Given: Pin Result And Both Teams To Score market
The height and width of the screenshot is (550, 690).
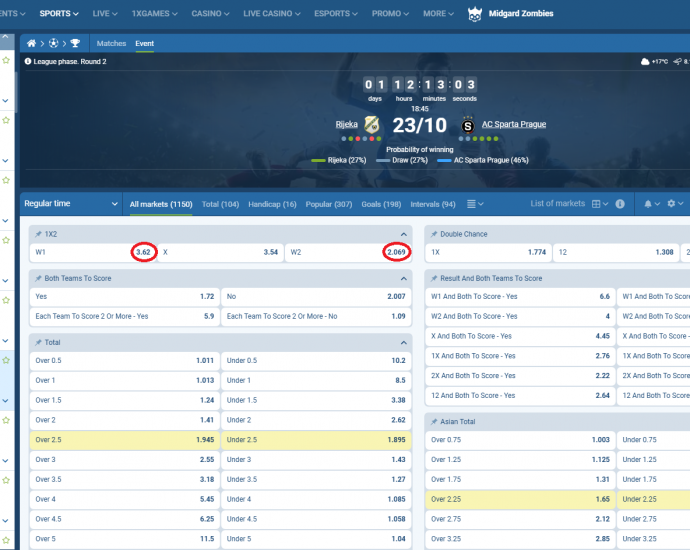Looking at the screenshot, I should [x=434, y=278].
